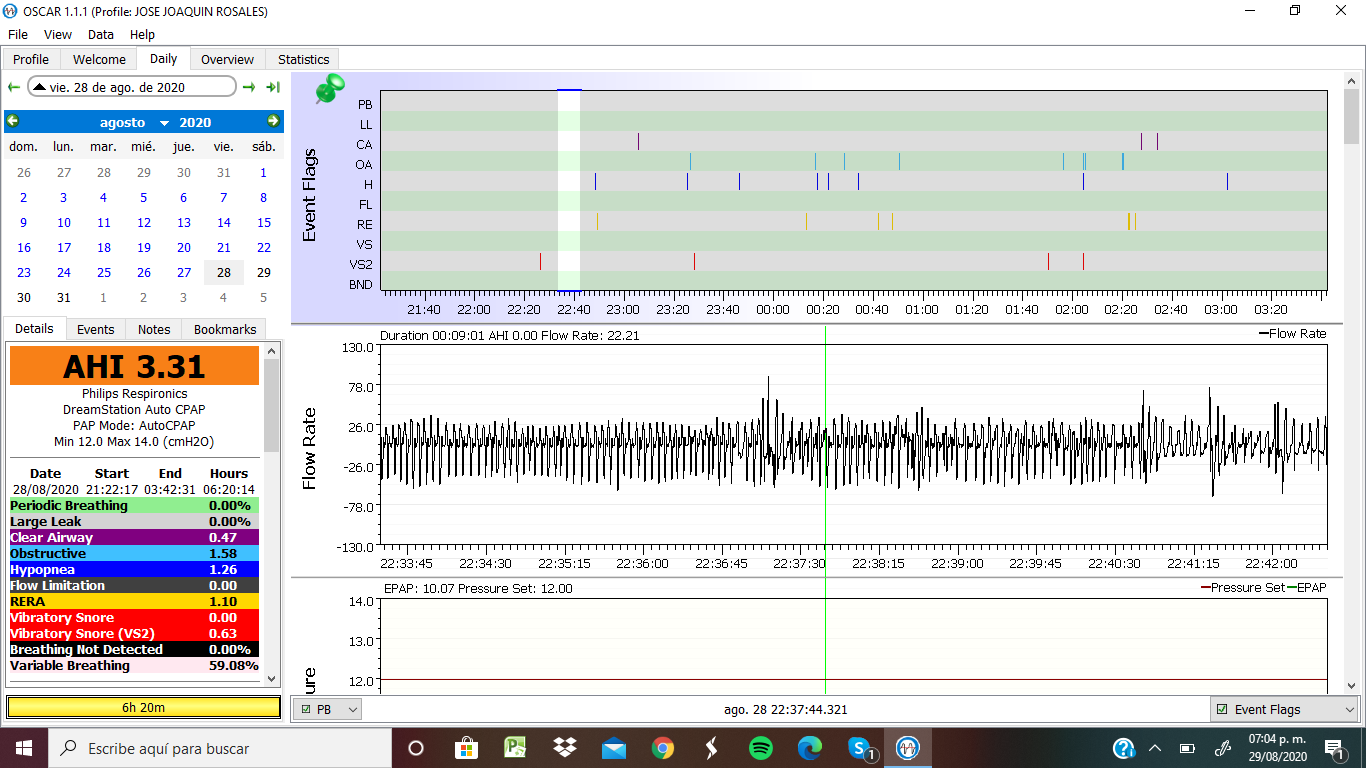Show hidden system tray icons

(1155, 748)
